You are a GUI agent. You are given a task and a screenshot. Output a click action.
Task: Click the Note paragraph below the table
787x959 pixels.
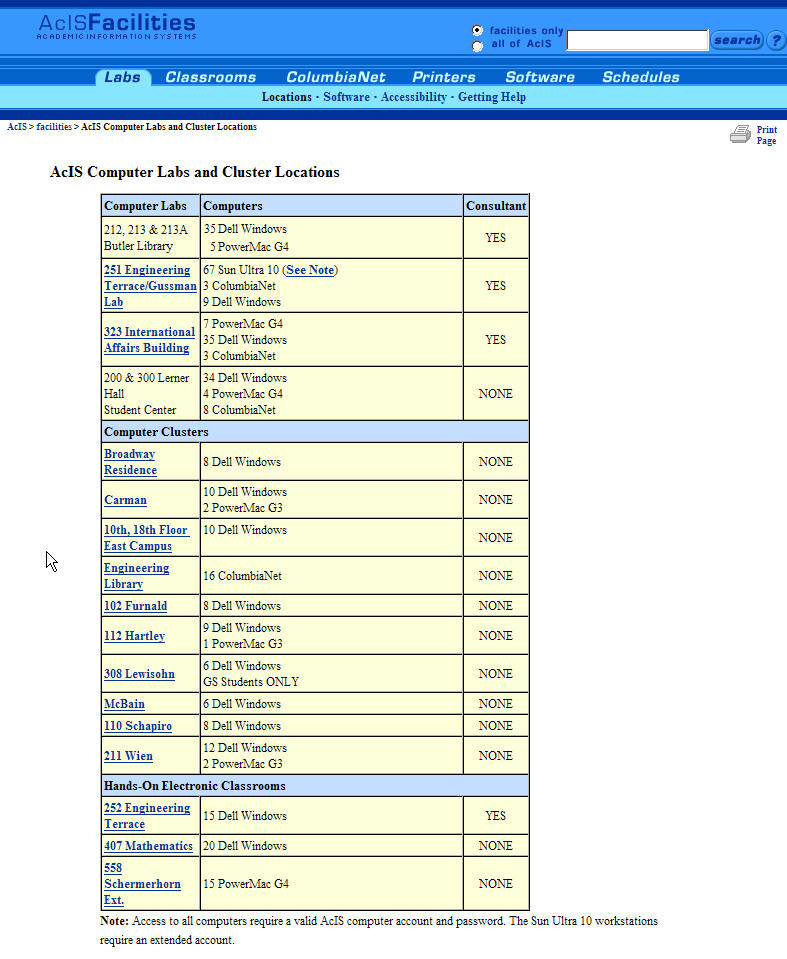click(x=379, y=930)
